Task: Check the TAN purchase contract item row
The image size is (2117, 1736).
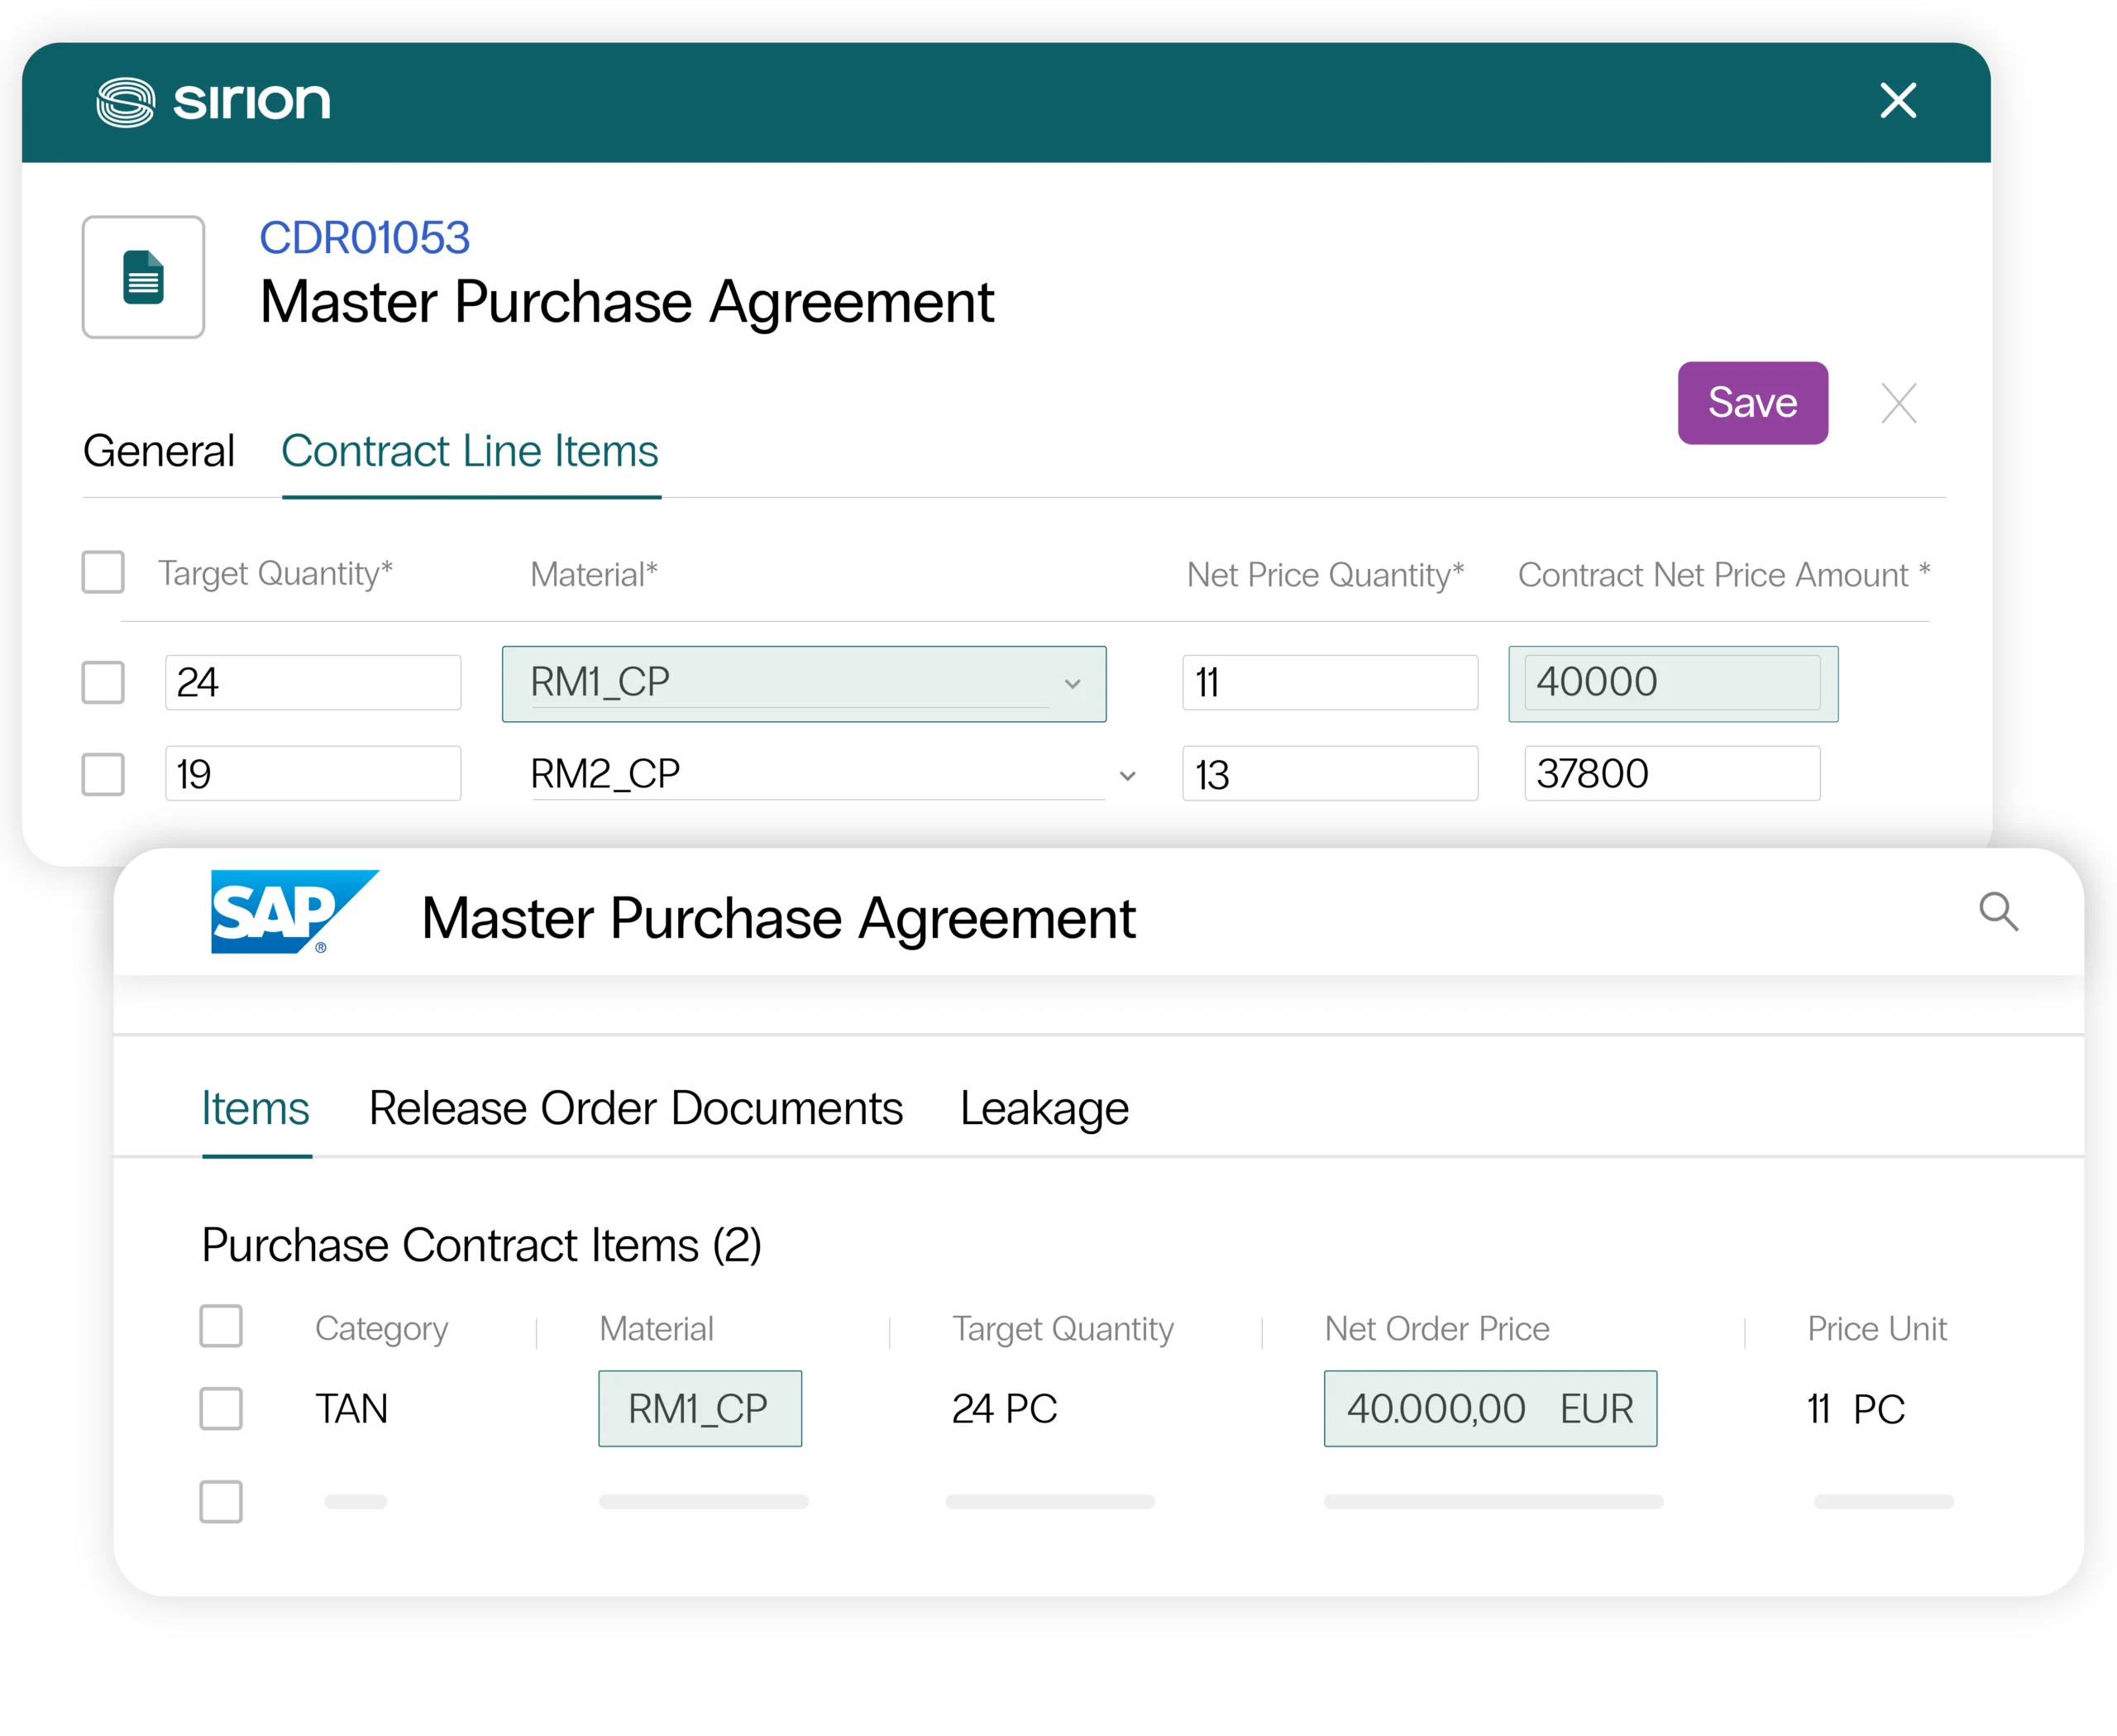Action: pyautogui.click(x=221, y=1409)
